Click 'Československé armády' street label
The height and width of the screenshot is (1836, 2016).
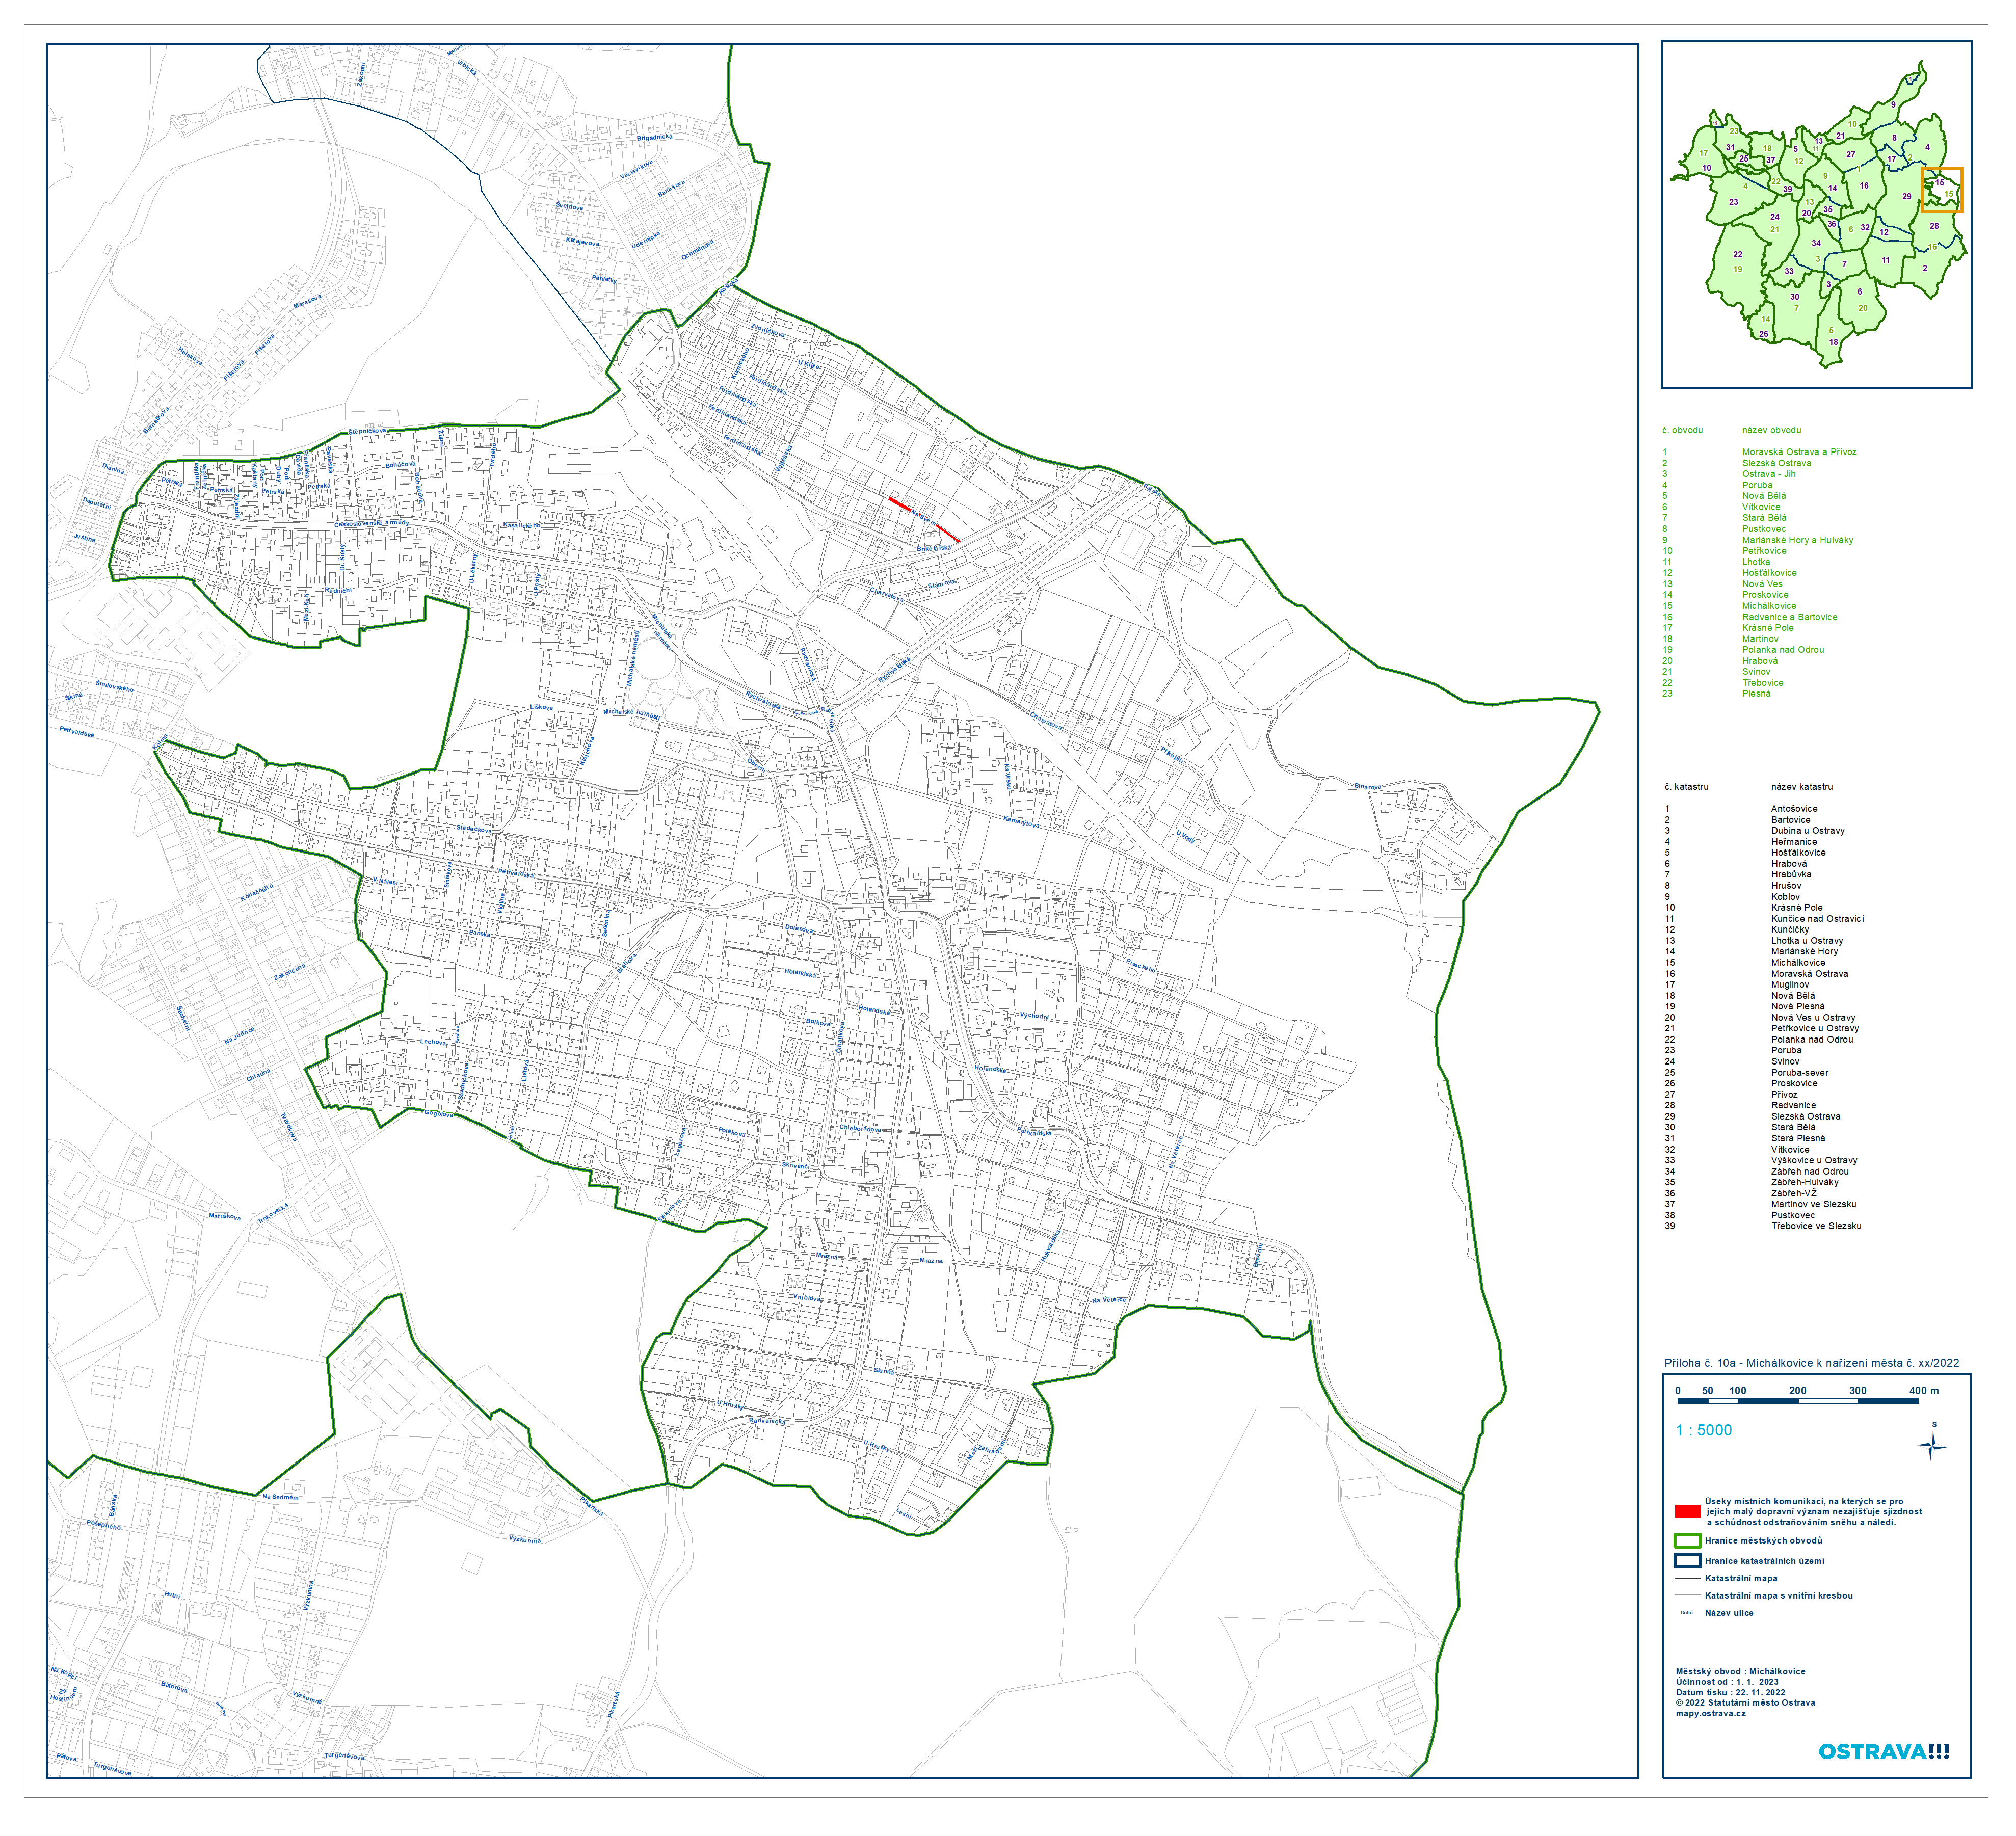tap(372, 524)
